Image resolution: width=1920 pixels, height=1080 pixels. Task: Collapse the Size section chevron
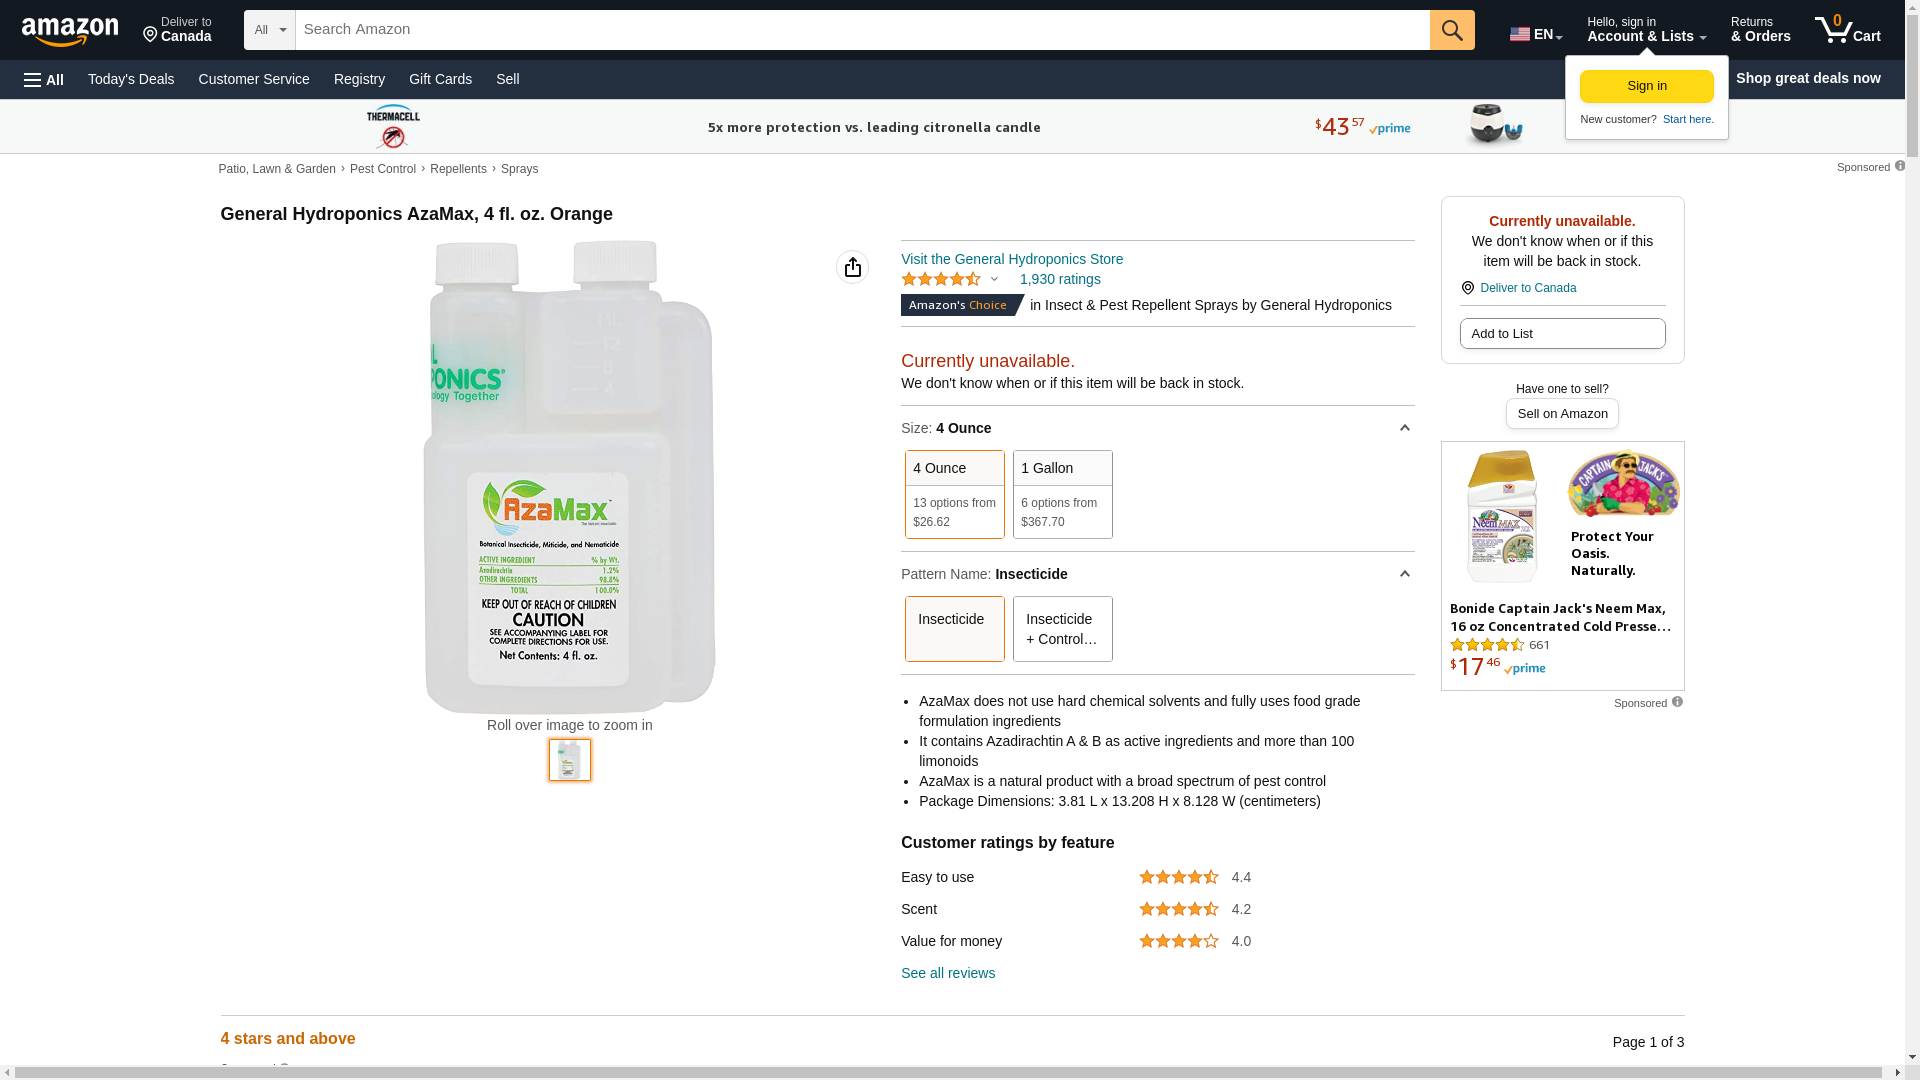tap(1404, 428)
